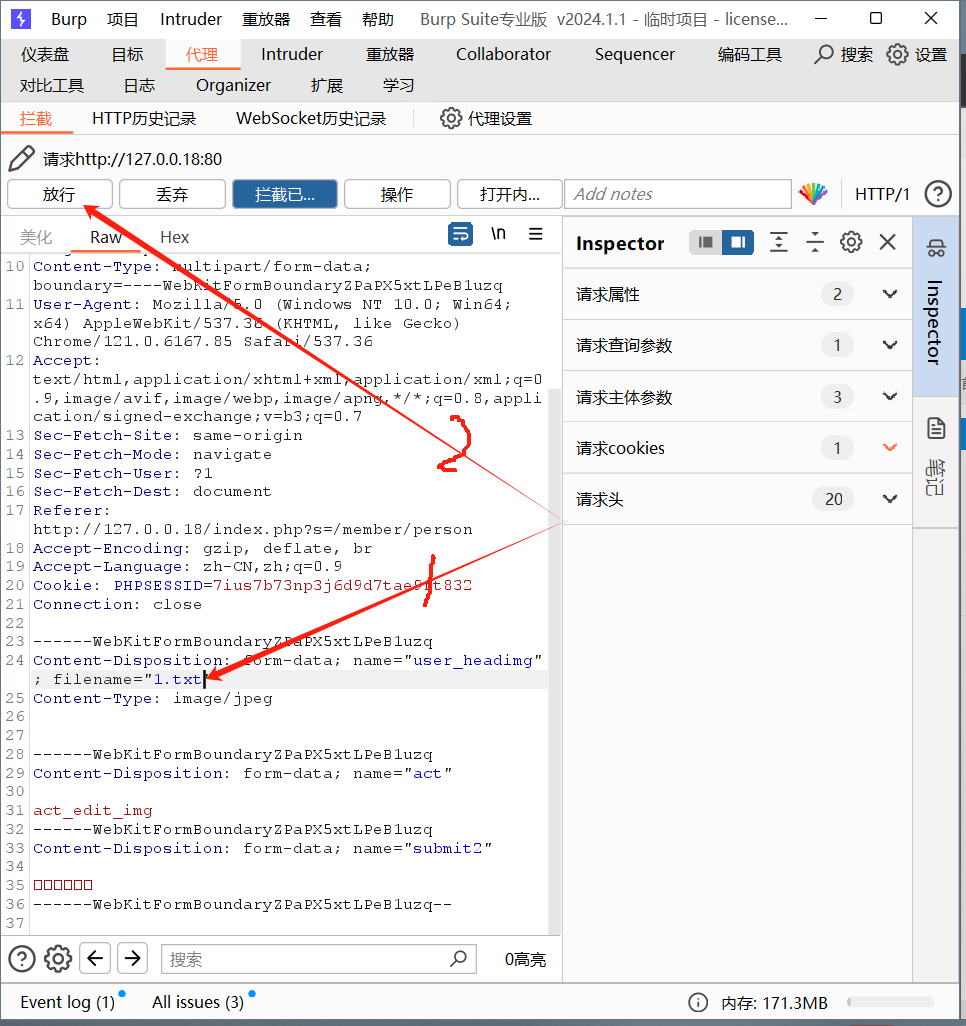Viewport: 966px width, 1026px height.
Task: Open the 打开内... browser button
Action: pyautogui.click(x=510, y=194)
